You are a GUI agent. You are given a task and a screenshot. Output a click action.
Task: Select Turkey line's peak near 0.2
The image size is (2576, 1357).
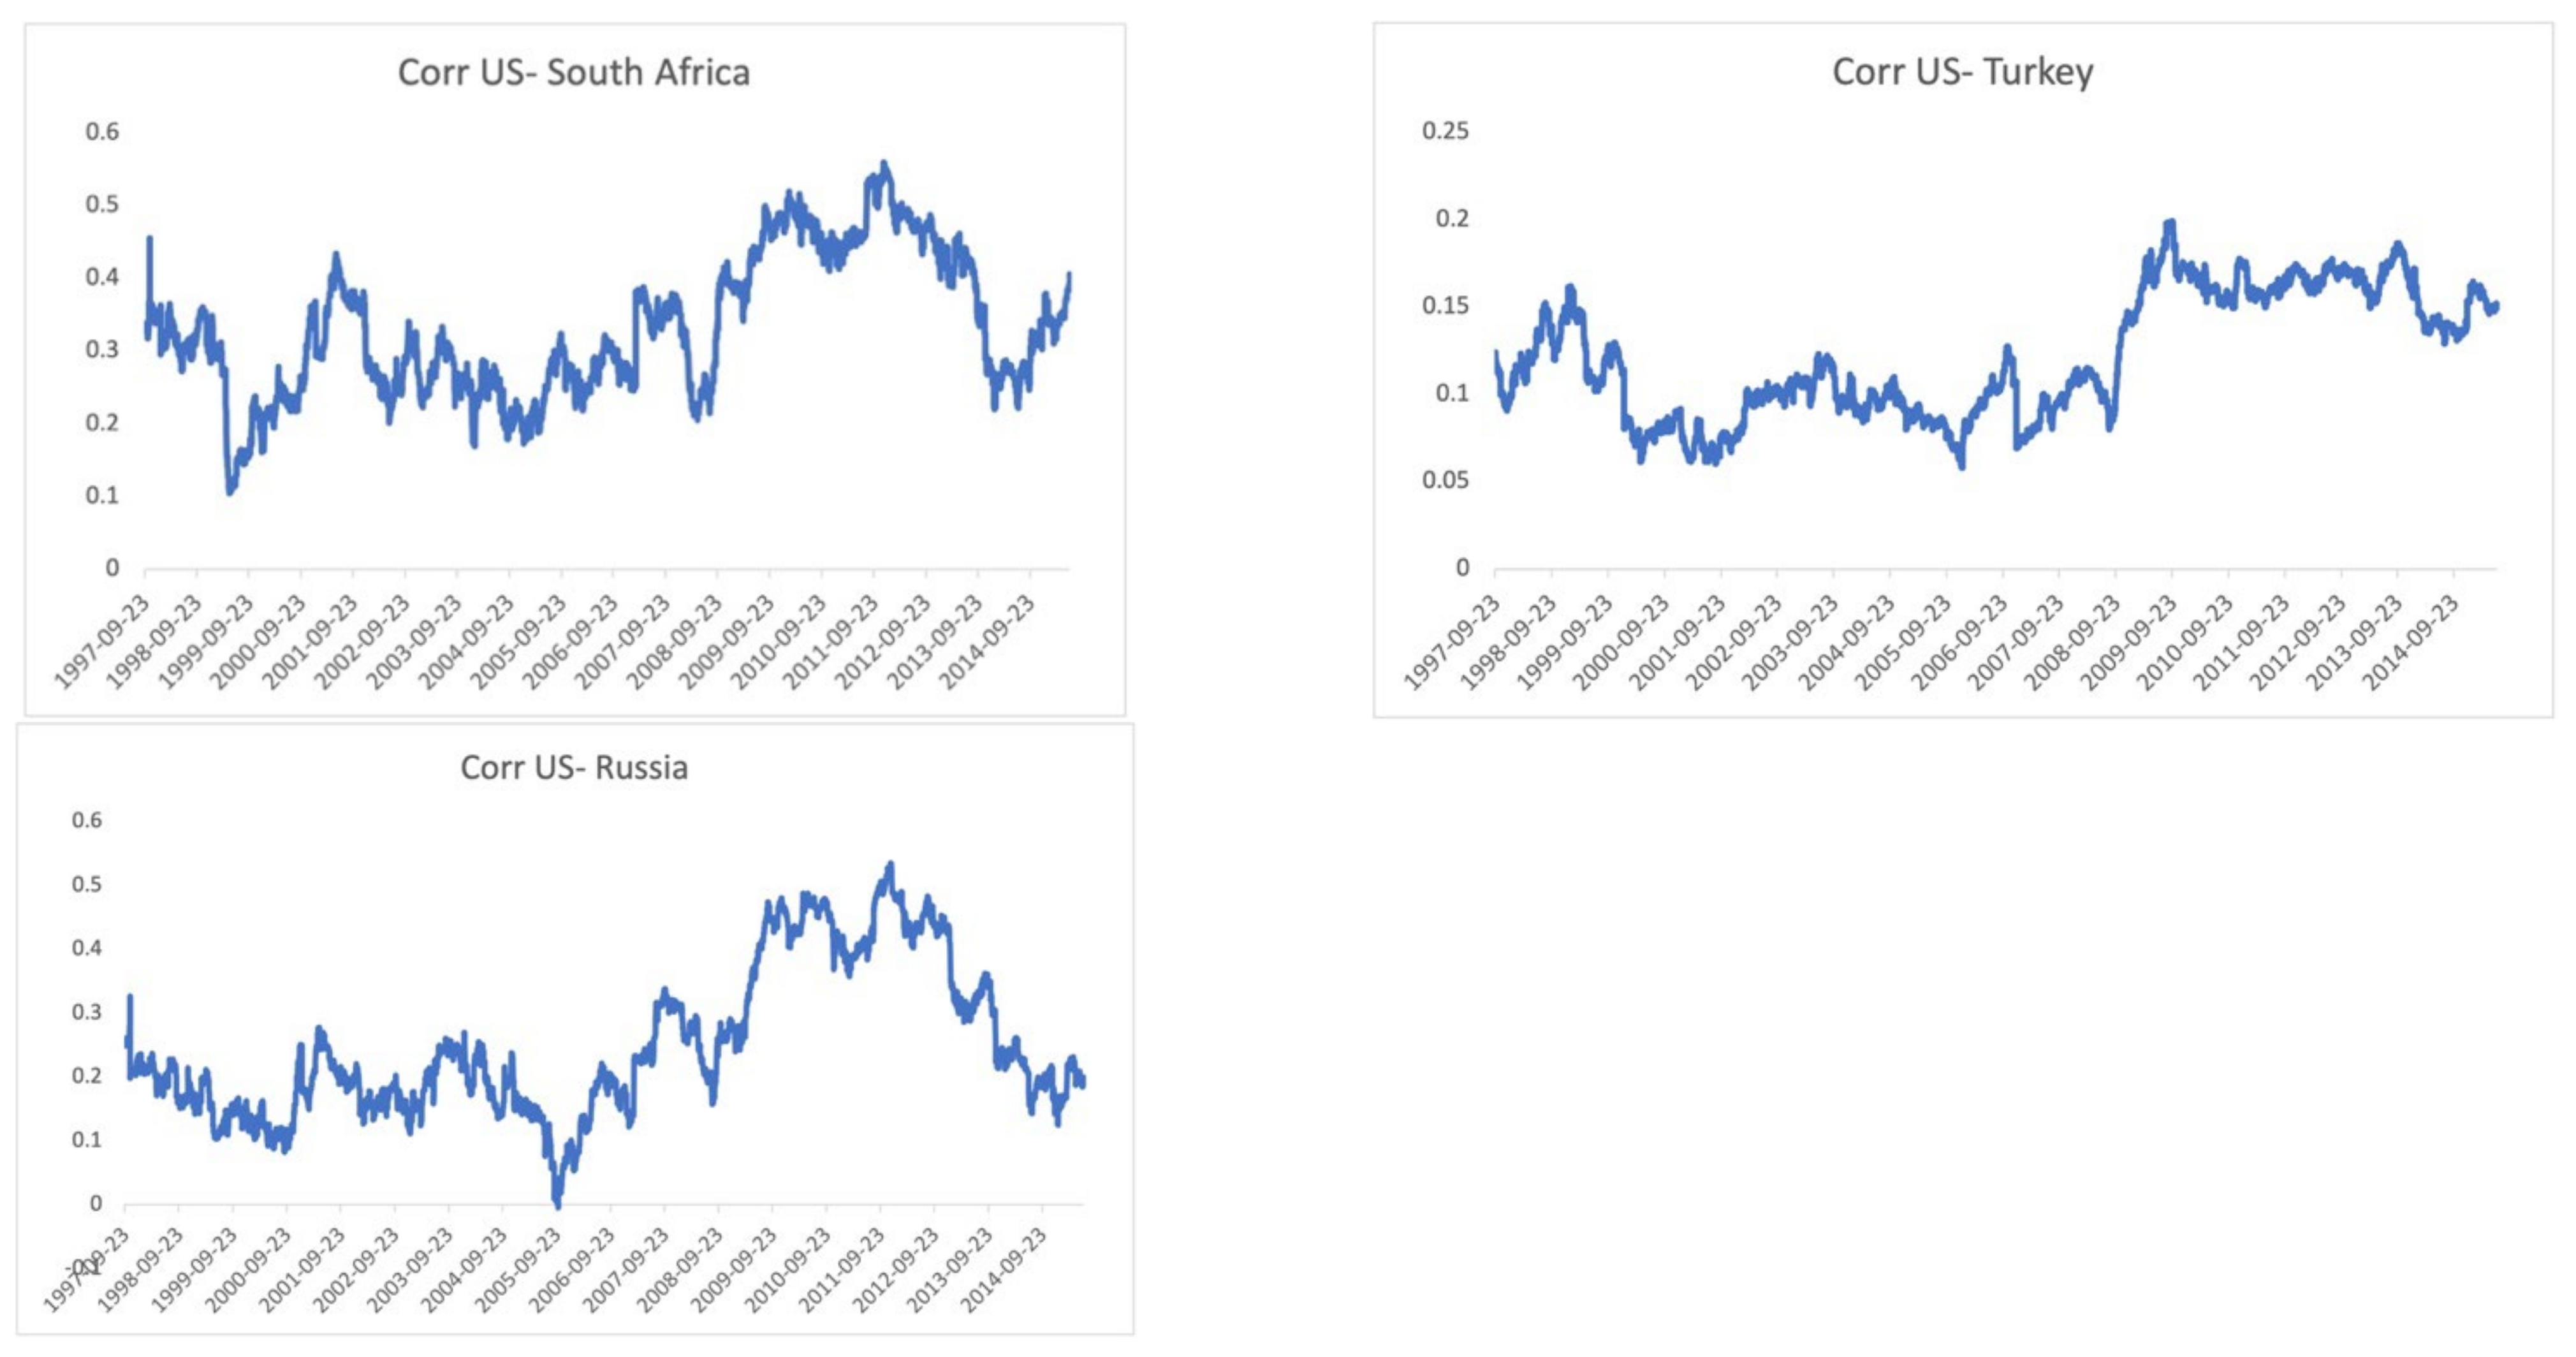coord(2170,223)
